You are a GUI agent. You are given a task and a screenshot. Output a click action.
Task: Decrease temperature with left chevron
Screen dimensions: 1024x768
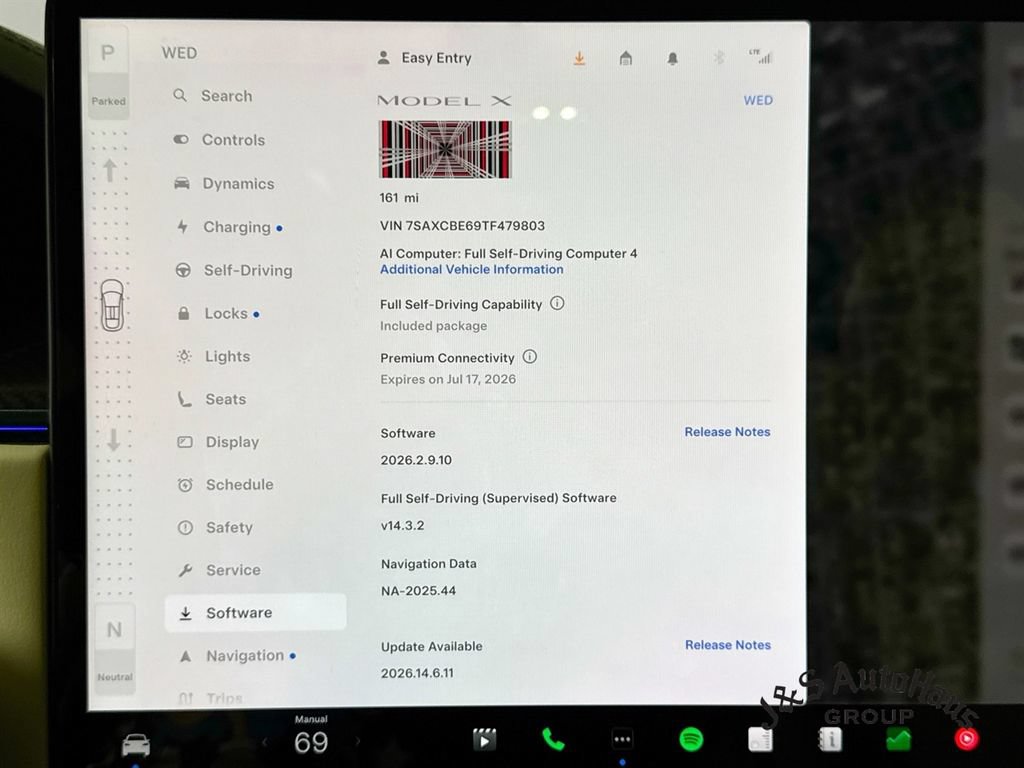[x=264, y=742]
